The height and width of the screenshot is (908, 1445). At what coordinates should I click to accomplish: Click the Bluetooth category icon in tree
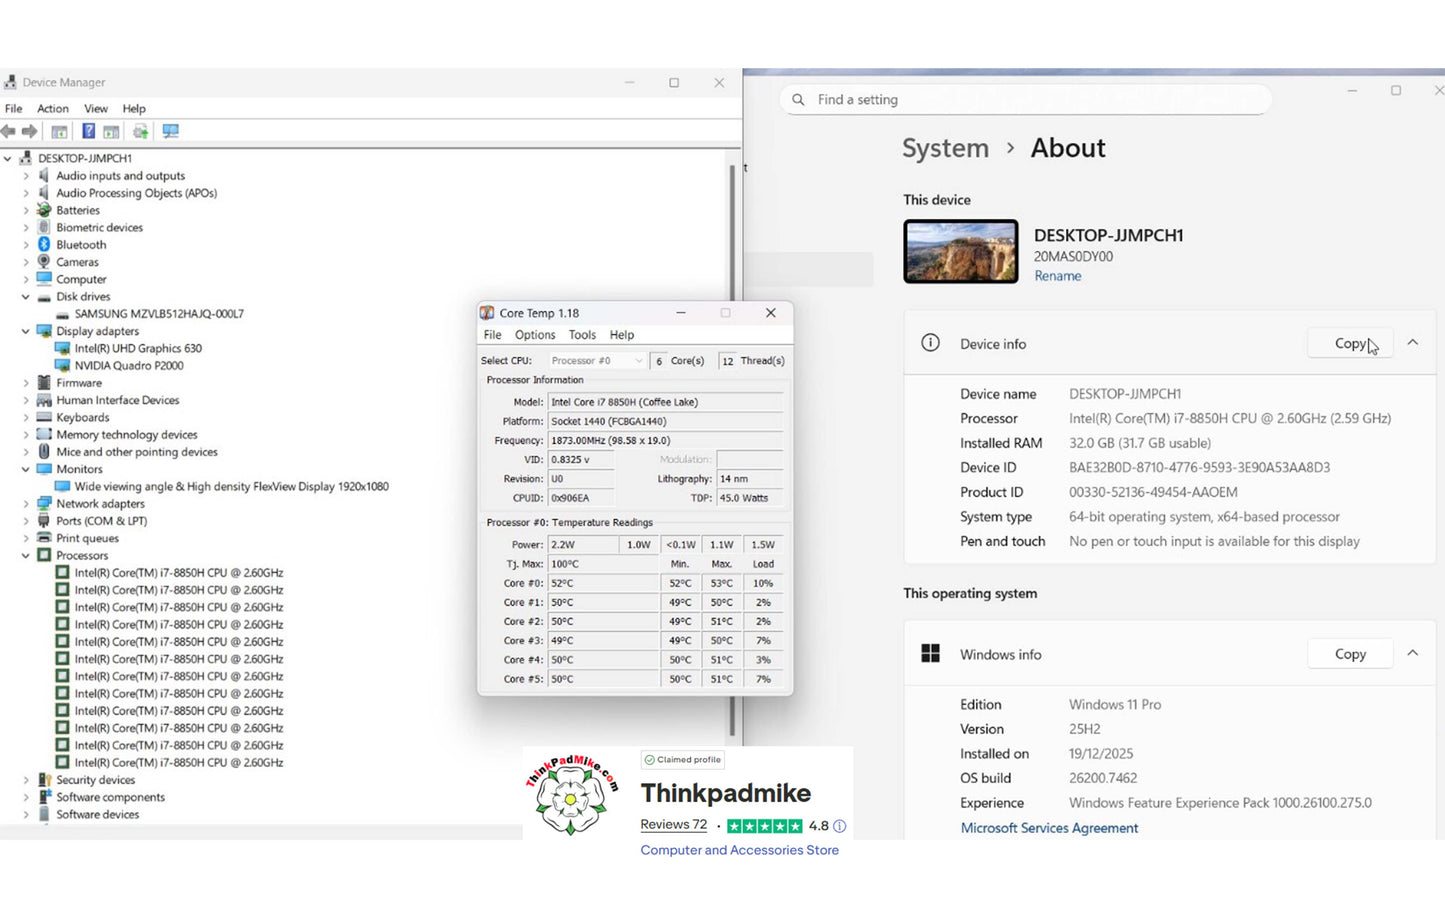point(44,245)
